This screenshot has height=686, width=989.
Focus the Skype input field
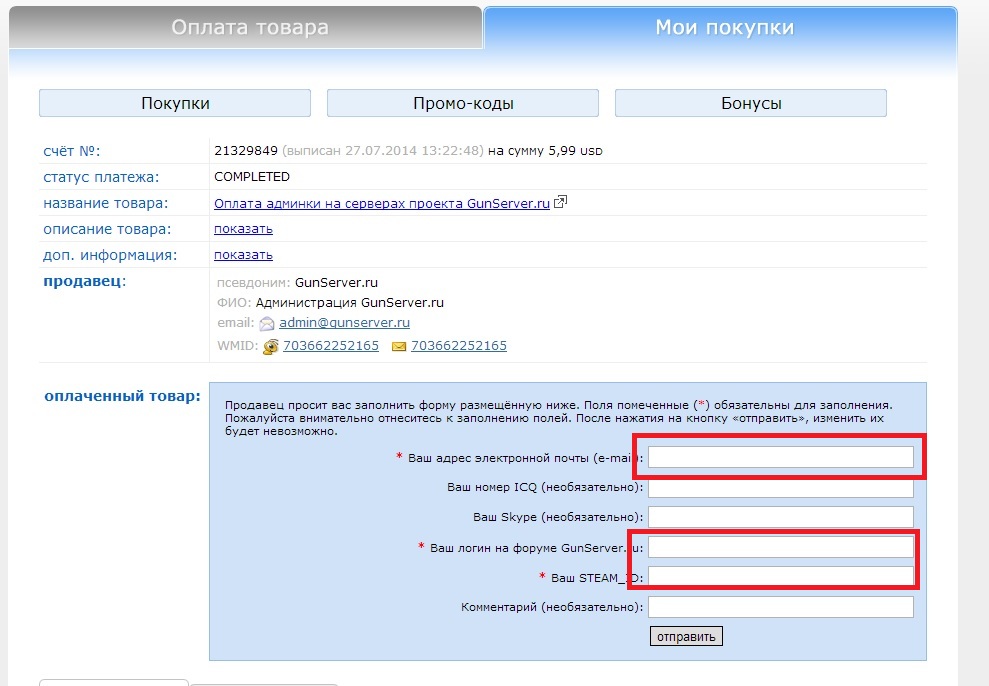click(781, 517)
